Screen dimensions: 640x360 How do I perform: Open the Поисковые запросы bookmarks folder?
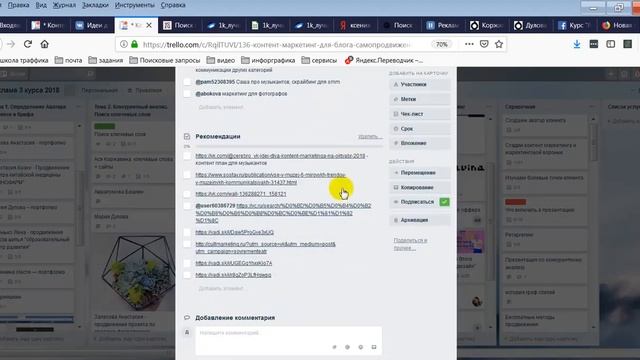tap(165, 60)
